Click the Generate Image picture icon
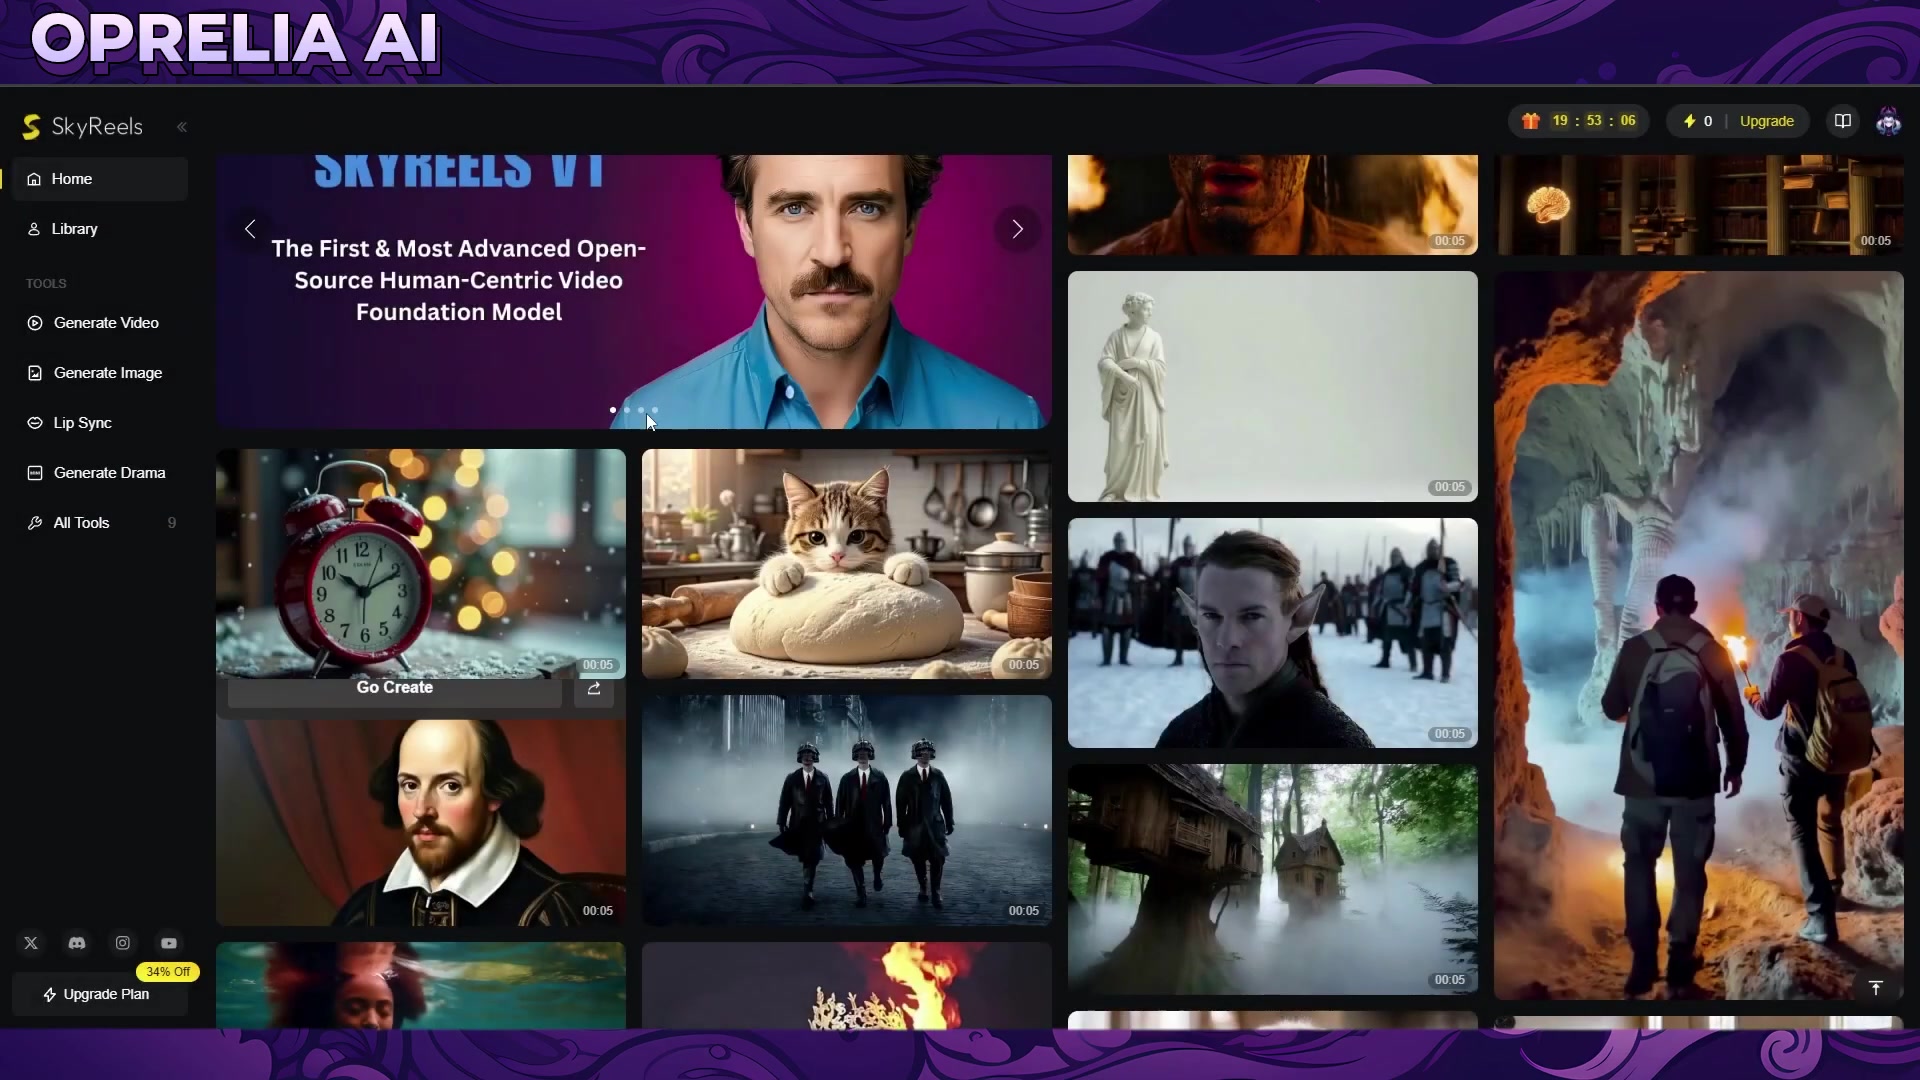Screen dimensions: 1920x1080 click(x=35, y=373)
